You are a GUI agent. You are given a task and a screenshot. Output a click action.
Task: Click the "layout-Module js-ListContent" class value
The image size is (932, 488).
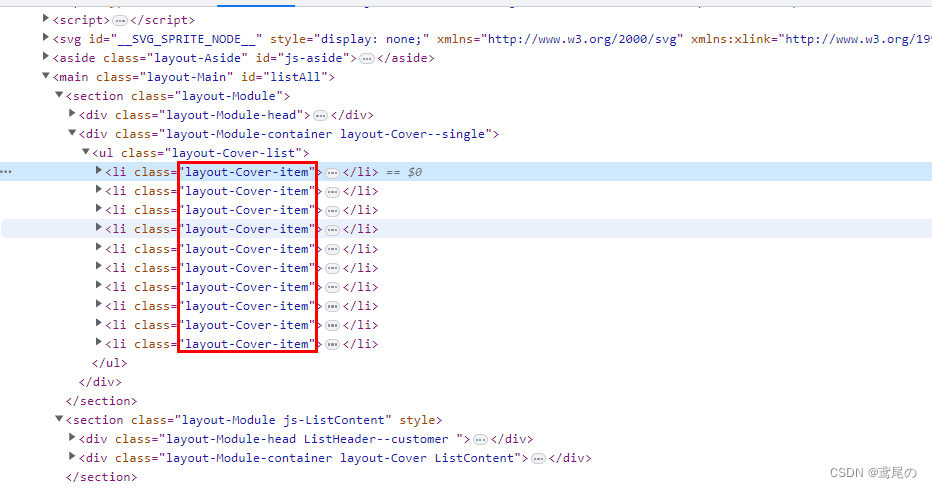coord(284,420)
